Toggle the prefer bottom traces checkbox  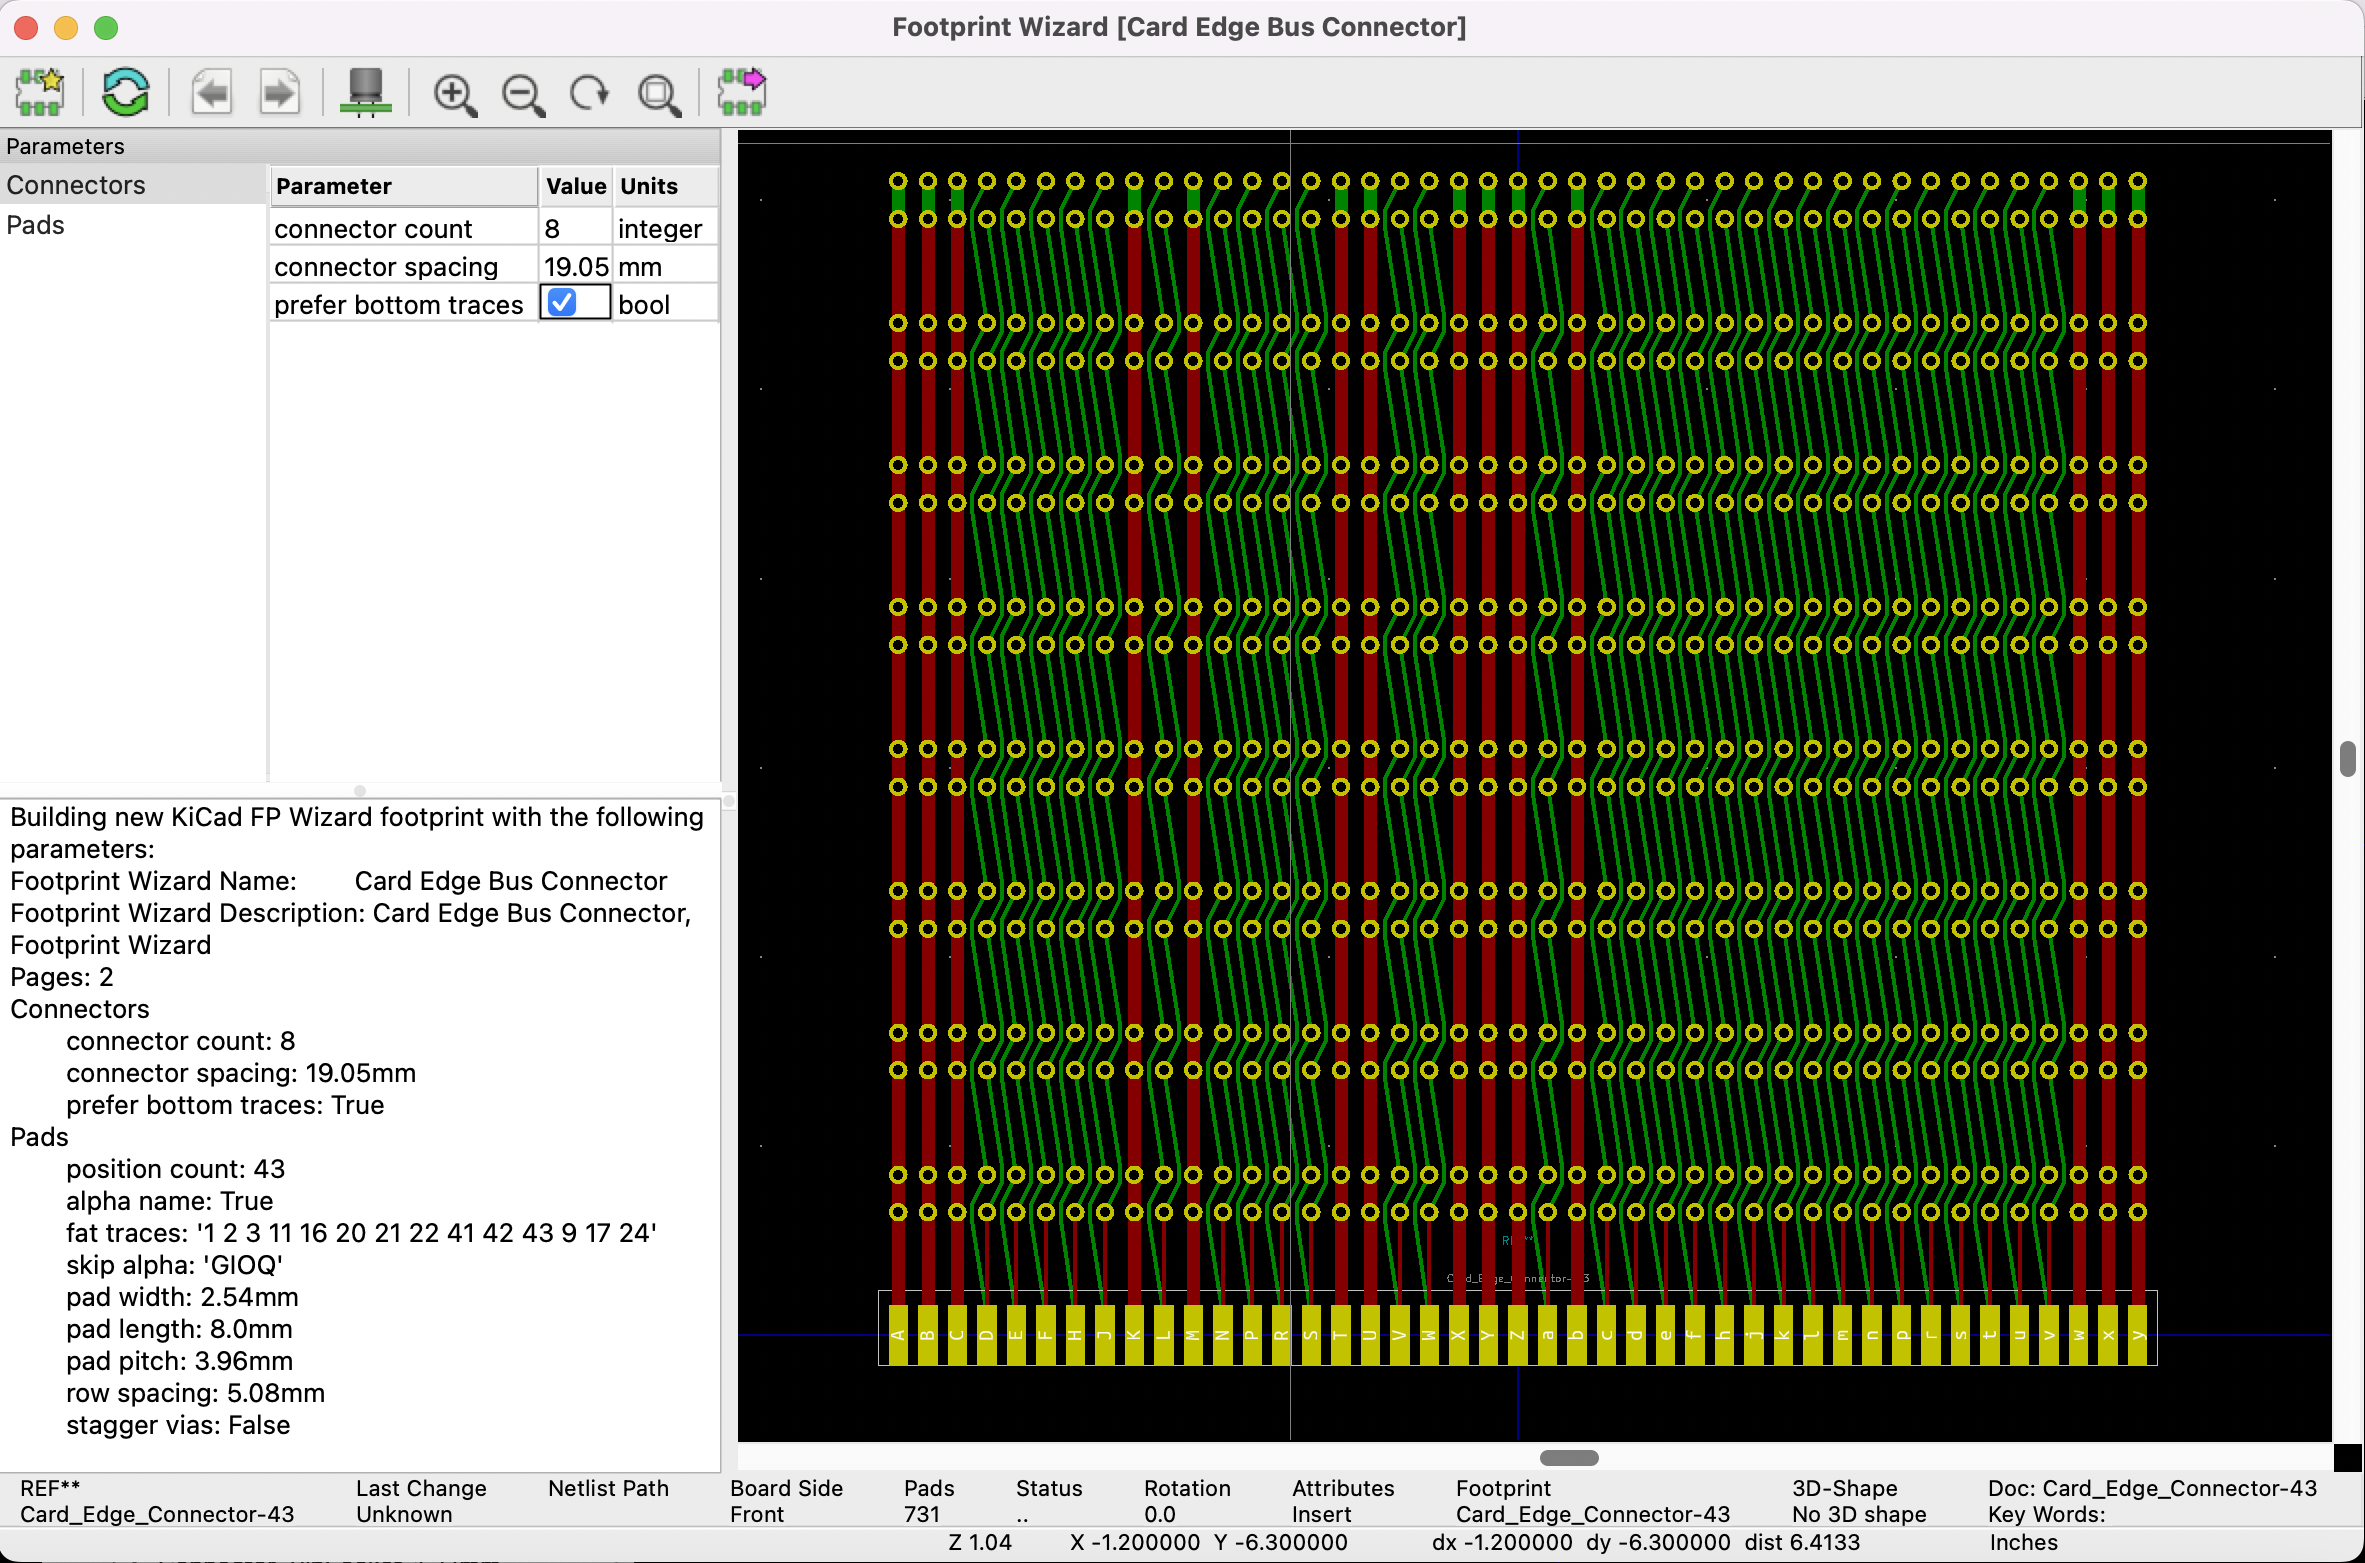pyautogui.click(x=563, y=303)
